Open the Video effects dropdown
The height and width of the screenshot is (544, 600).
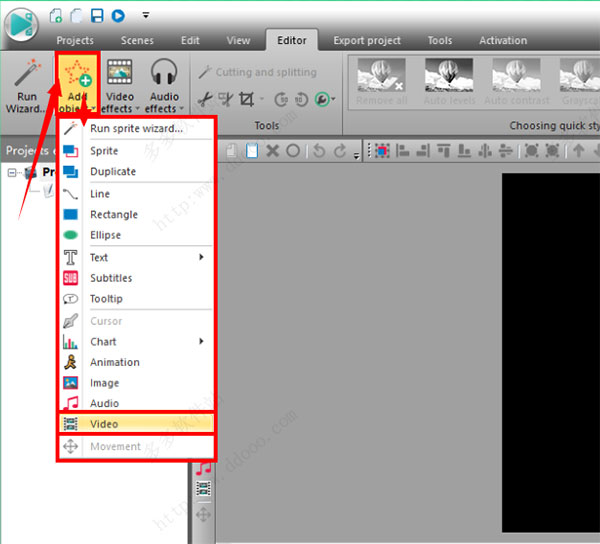(120, 86)
